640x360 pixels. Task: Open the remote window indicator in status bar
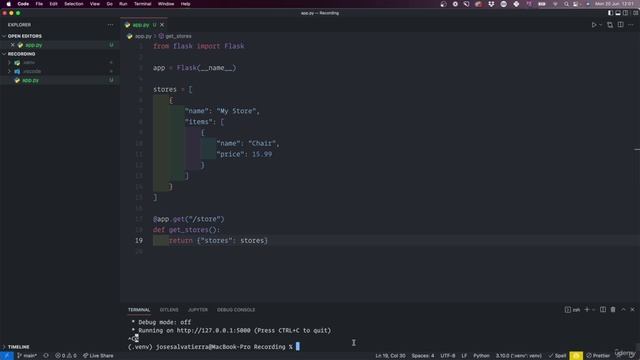pos(7,356)
